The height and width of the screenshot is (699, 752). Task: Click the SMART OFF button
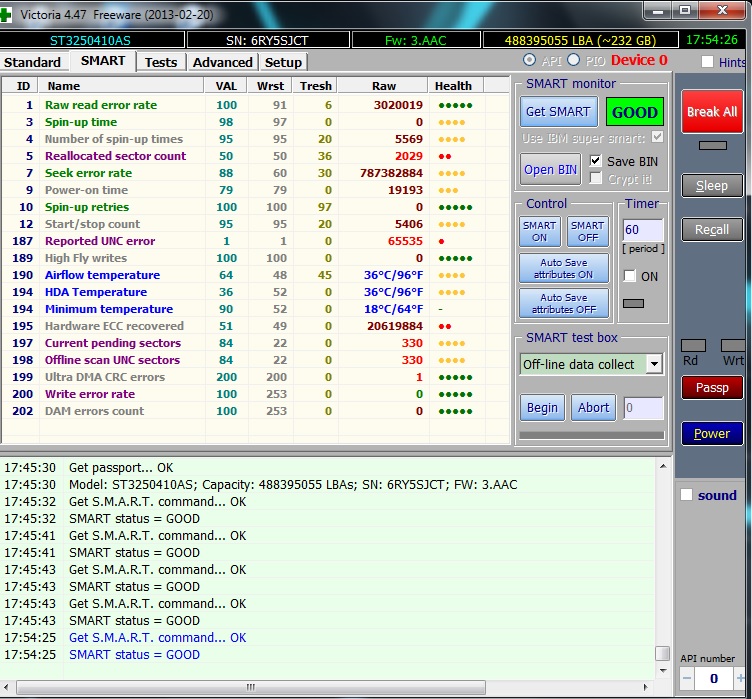(x=588, y=231)
